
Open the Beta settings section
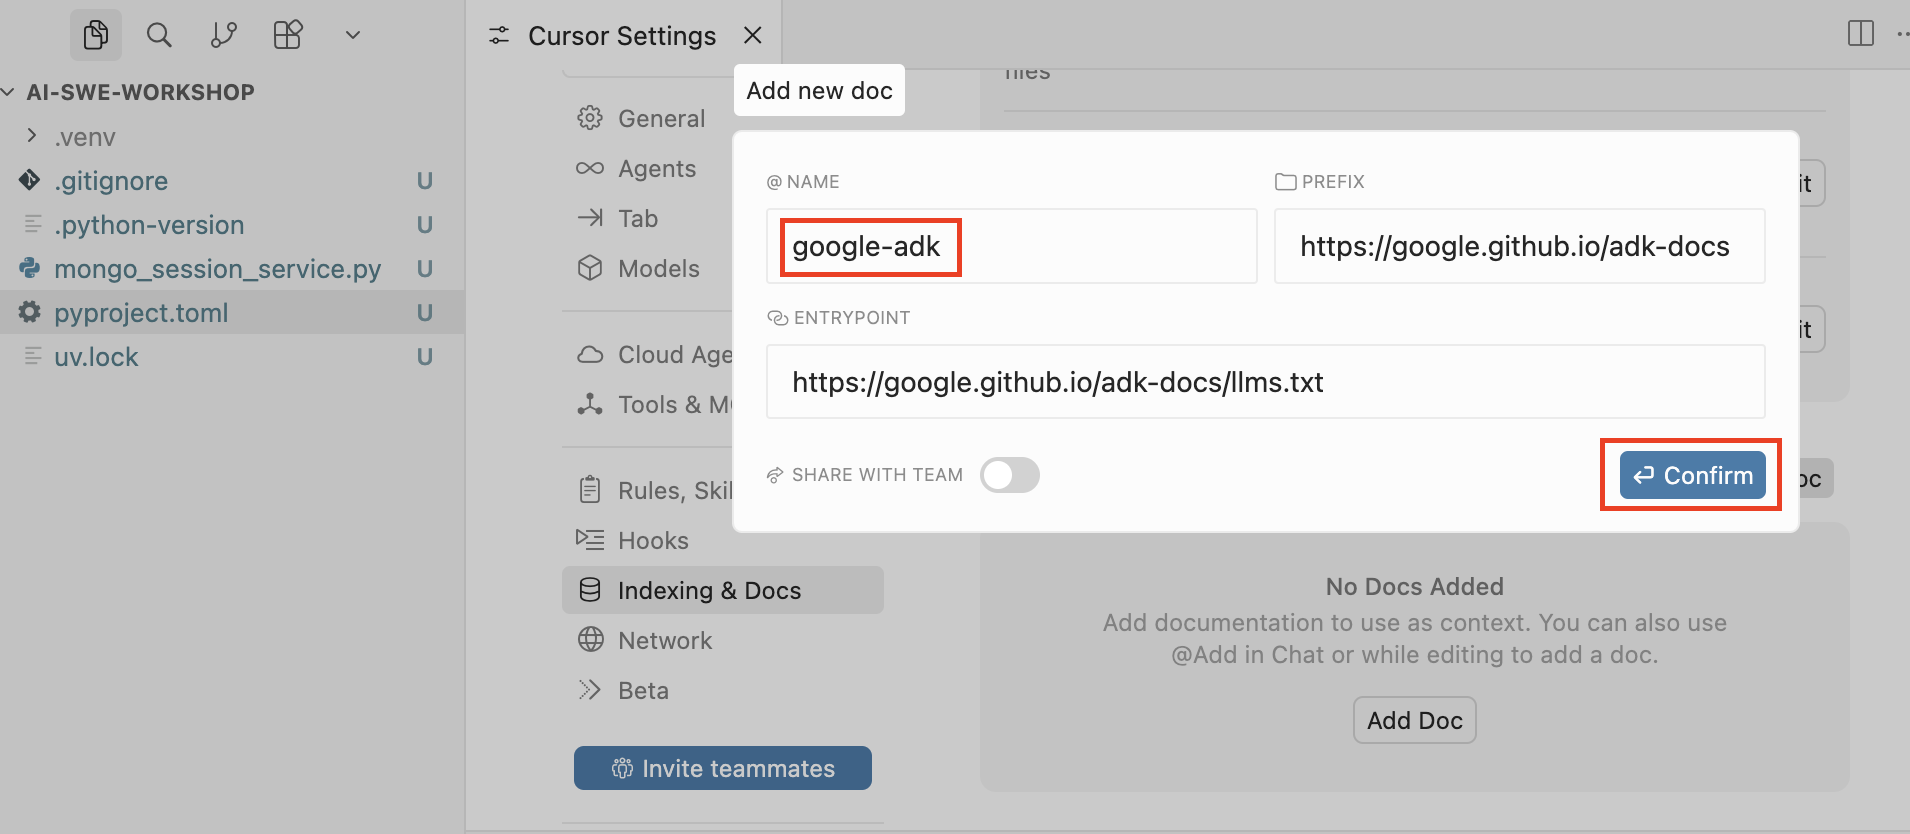(643, 690)
